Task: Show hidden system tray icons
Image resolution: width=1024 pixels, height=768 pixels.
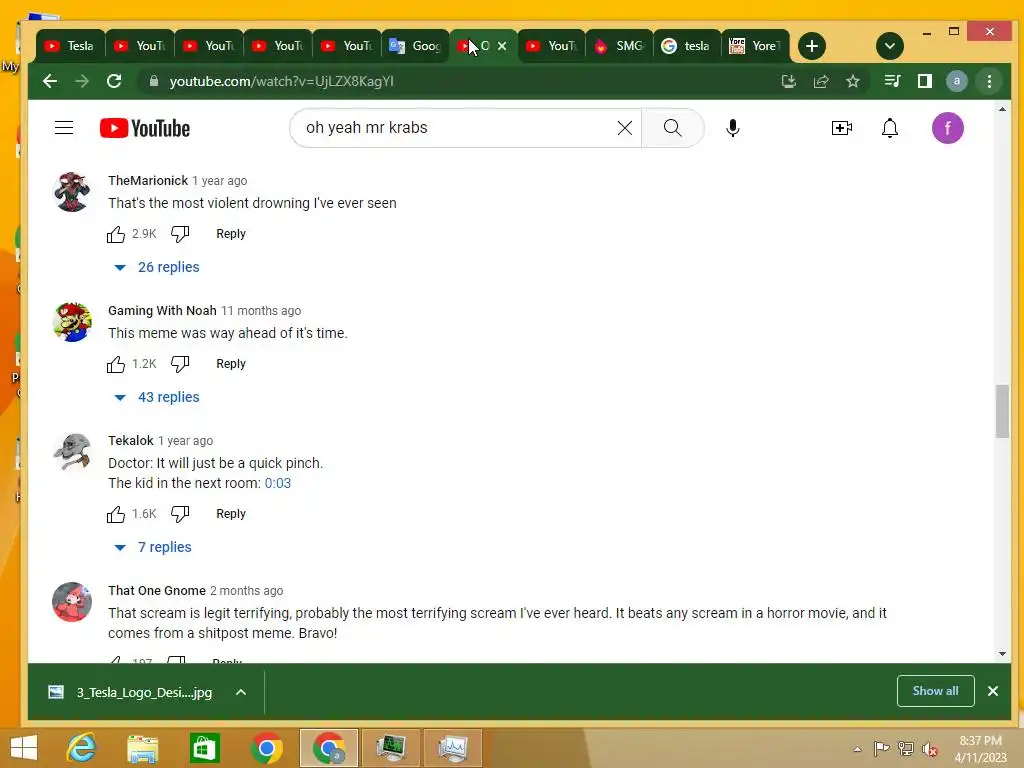Action: (857, 749)
